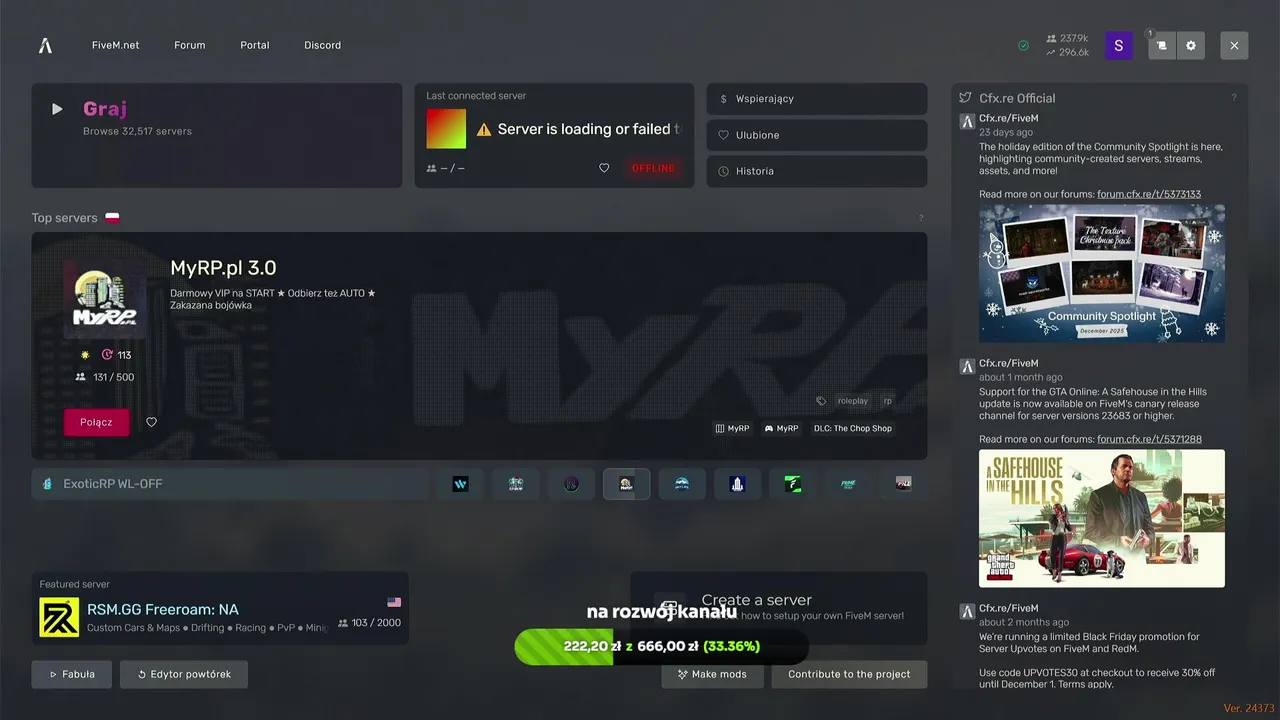The image size is (1280, 720).
Task: Click the rp tag on MyRP server
Action: click(887, 401)
